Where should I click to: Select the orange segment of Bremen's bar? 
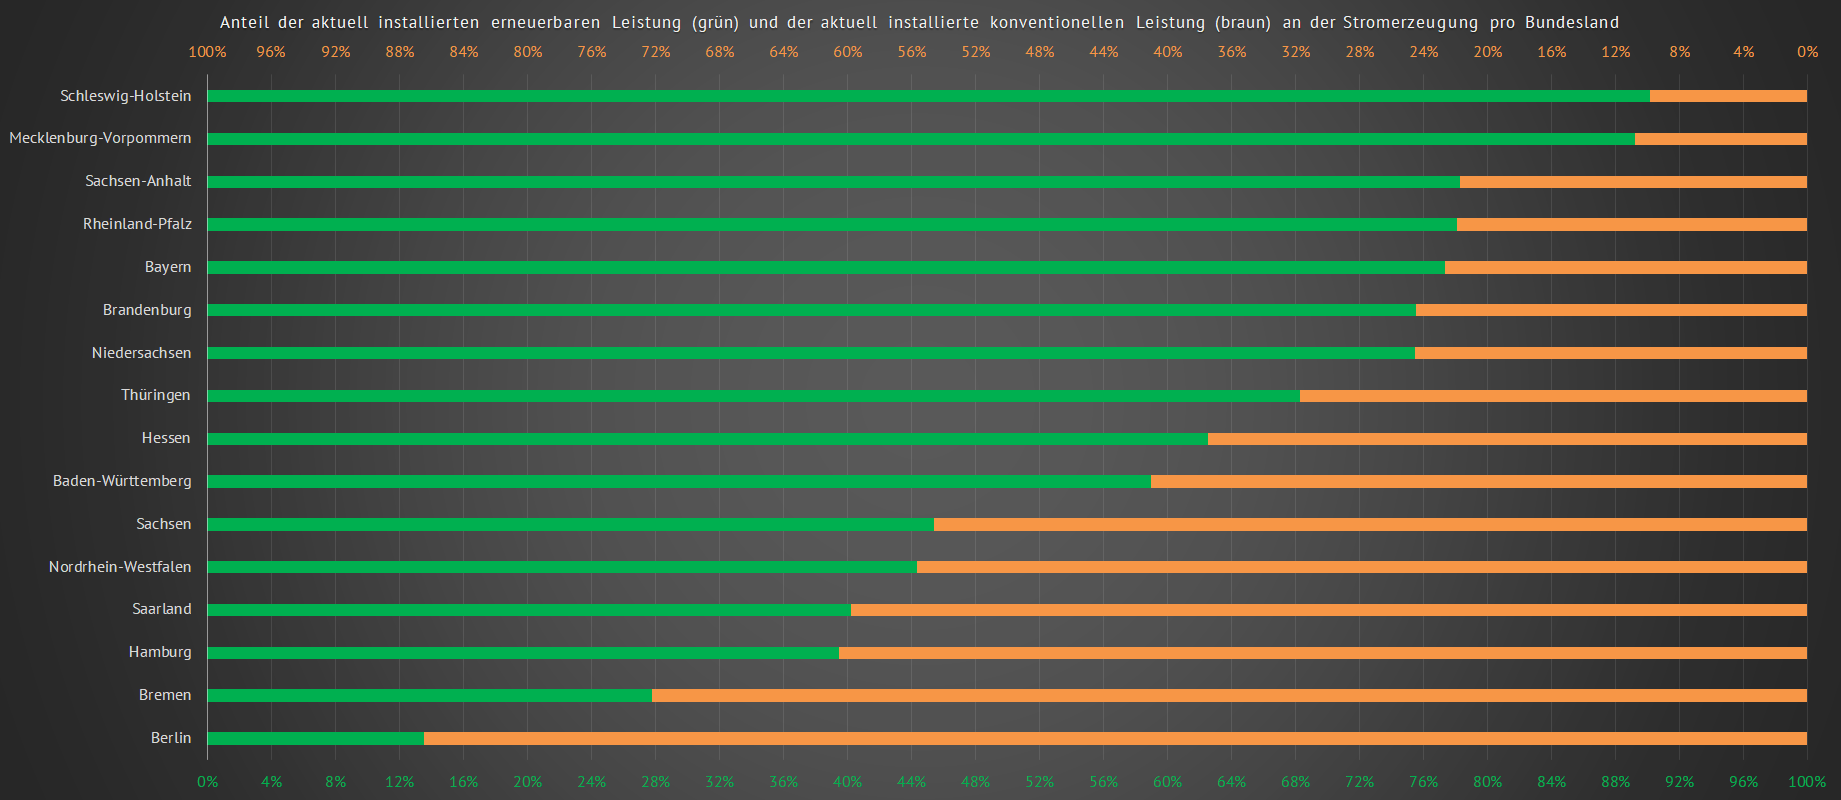[1229, 696]
